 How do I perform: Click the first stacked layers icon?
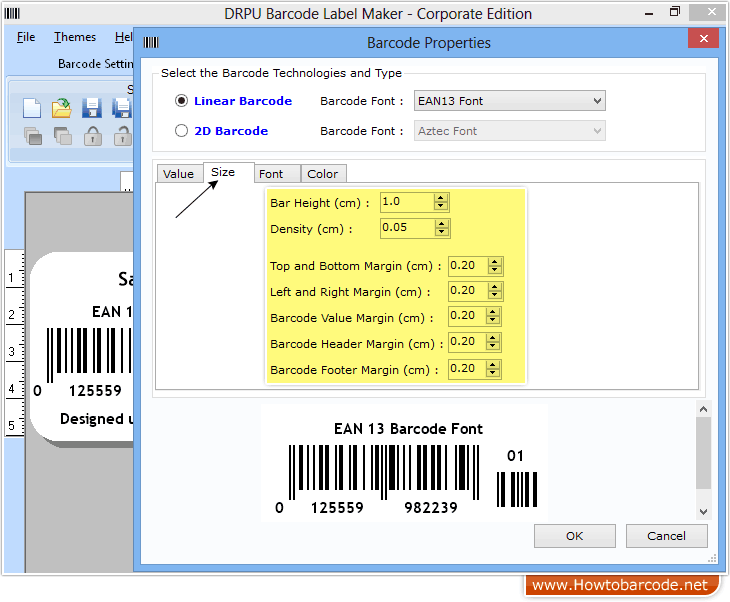33,136
